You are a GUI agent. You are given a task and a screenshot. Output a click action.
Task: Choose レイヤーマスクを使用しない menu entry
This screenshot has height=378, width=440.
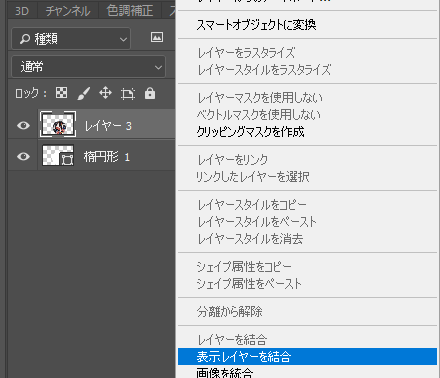[x=307, y=98]
